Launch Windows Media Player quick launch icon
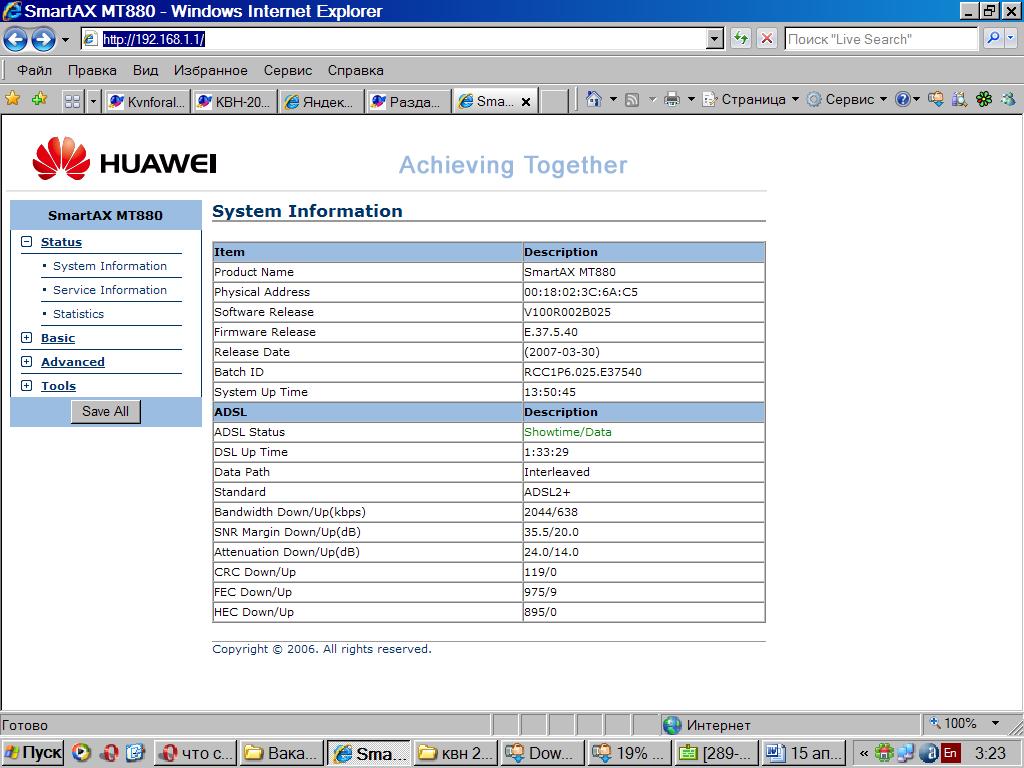Screen dimensions: 1024x768 tap(81, 753)
